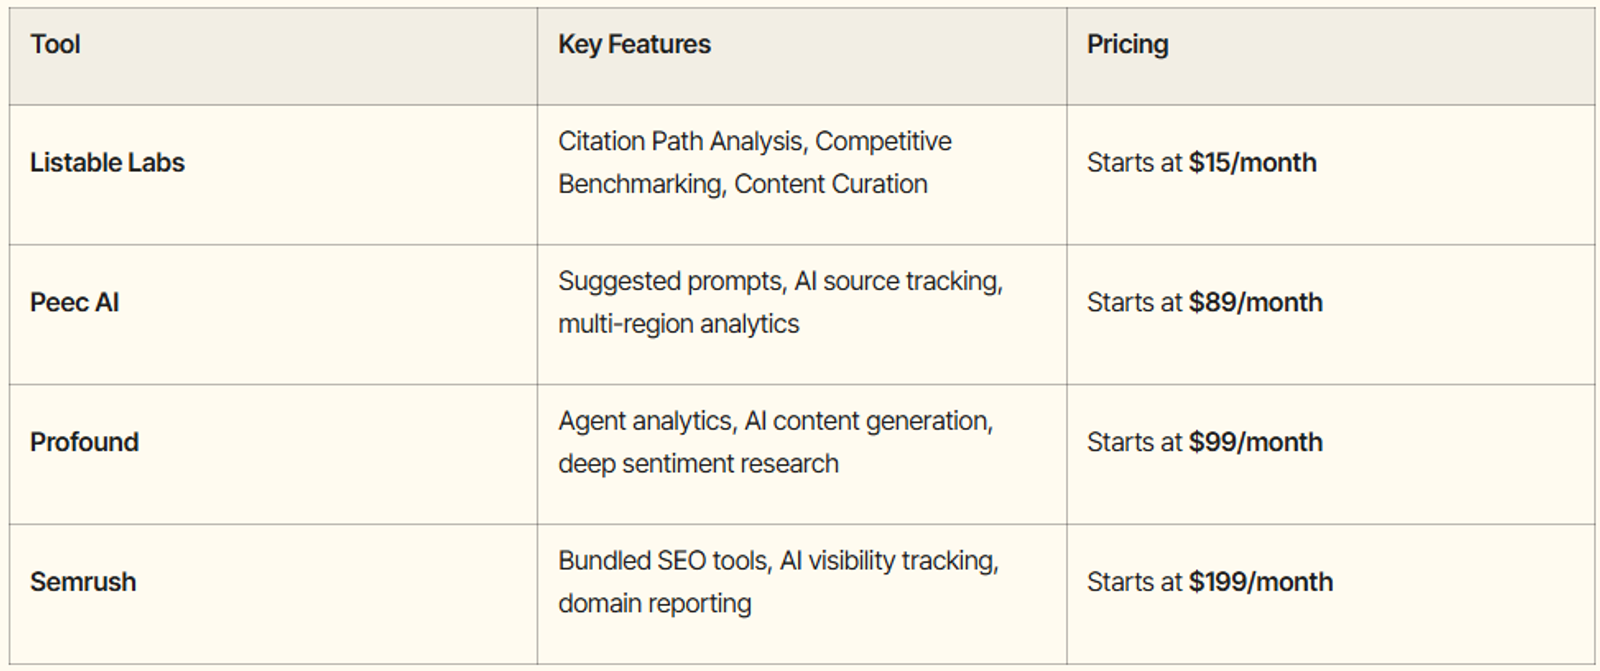1600x671 pixels.
Task: Click the multi-region analytics text line
Action: 678,324
